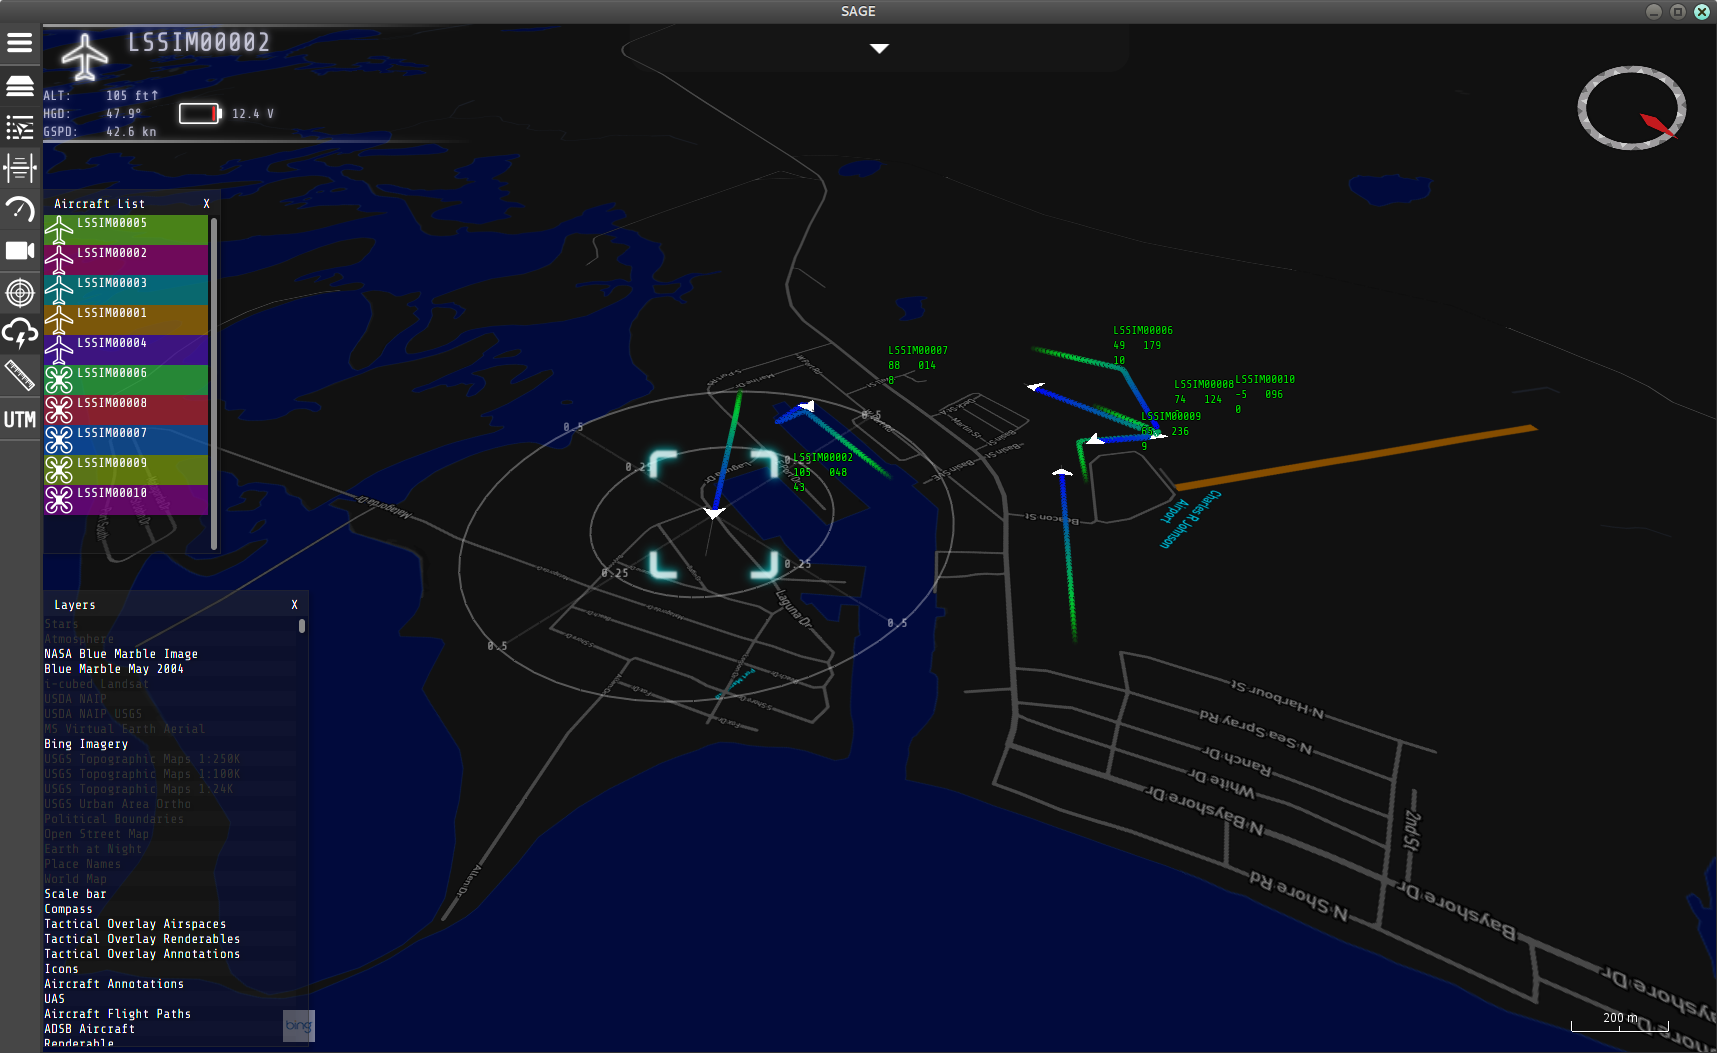Viewport: 1717px width, 1053px height.
Task: Close the Aircraft List panel
Action: (x=207, y=204)
